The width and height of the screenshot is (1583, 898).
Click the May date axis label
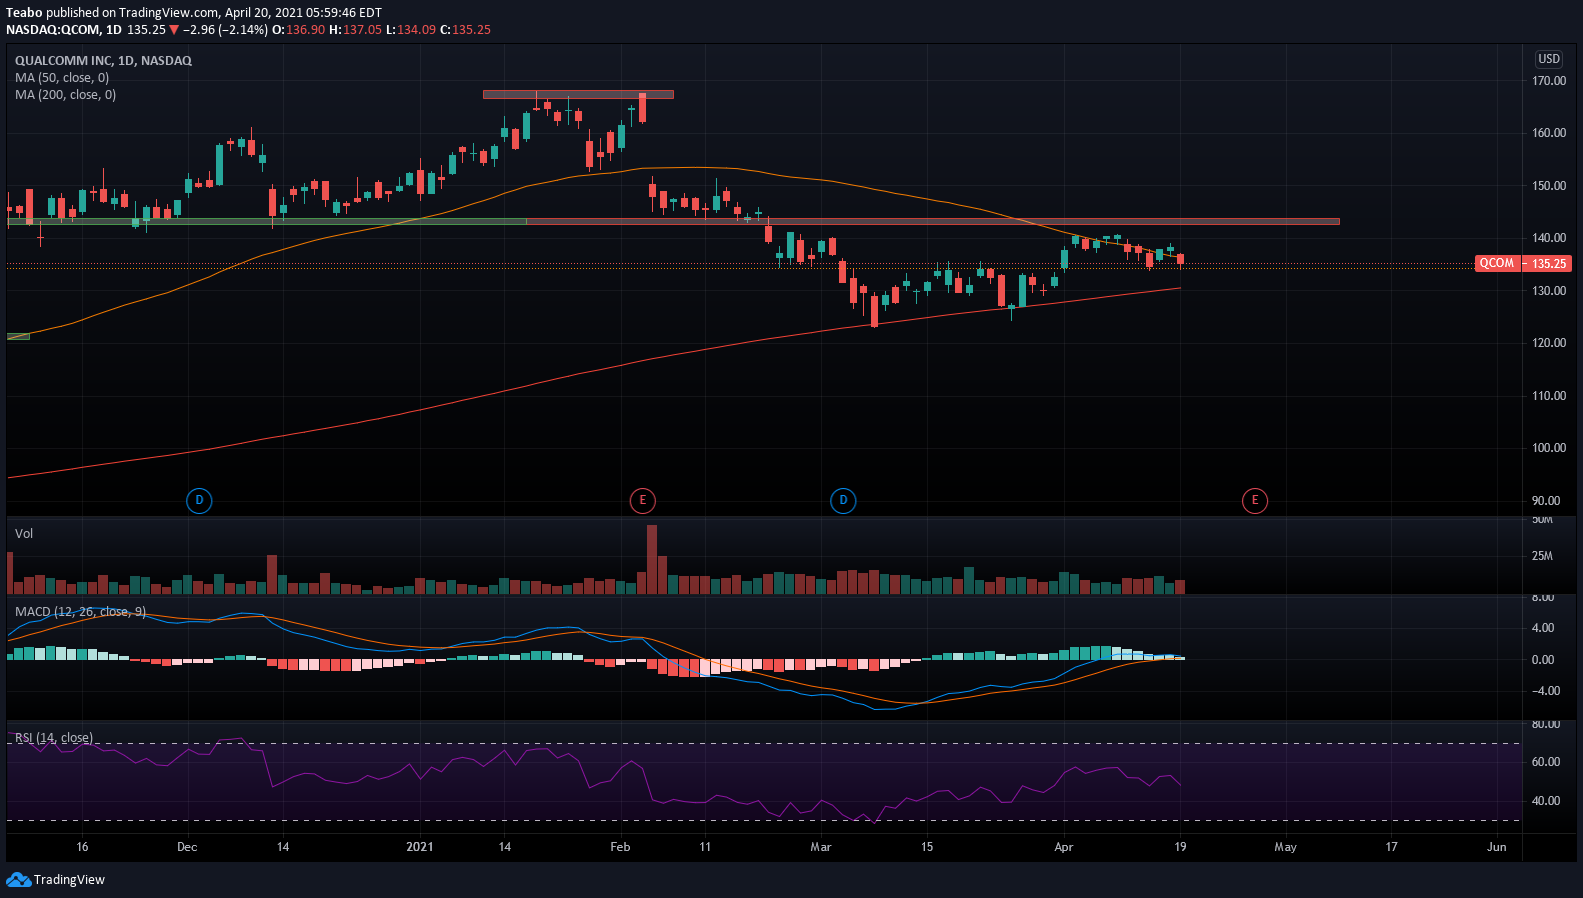click(1285, 847)
